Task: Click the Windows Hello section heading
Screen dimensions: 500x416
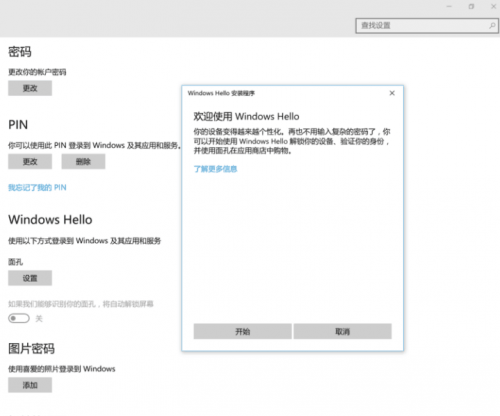Action: (x=50, y=220)
